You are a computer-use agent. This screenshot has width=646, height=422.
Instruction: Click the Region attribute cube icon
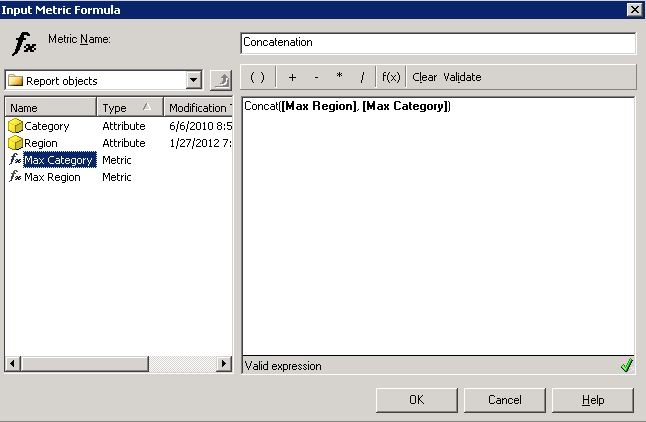[x=15, y=144]
